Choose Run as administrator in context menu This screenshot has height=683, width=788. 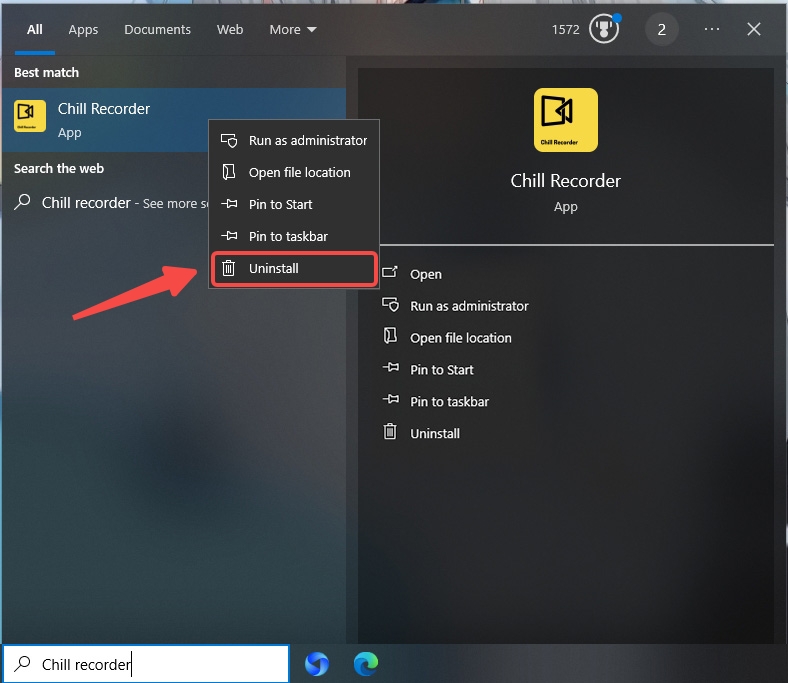293,141
